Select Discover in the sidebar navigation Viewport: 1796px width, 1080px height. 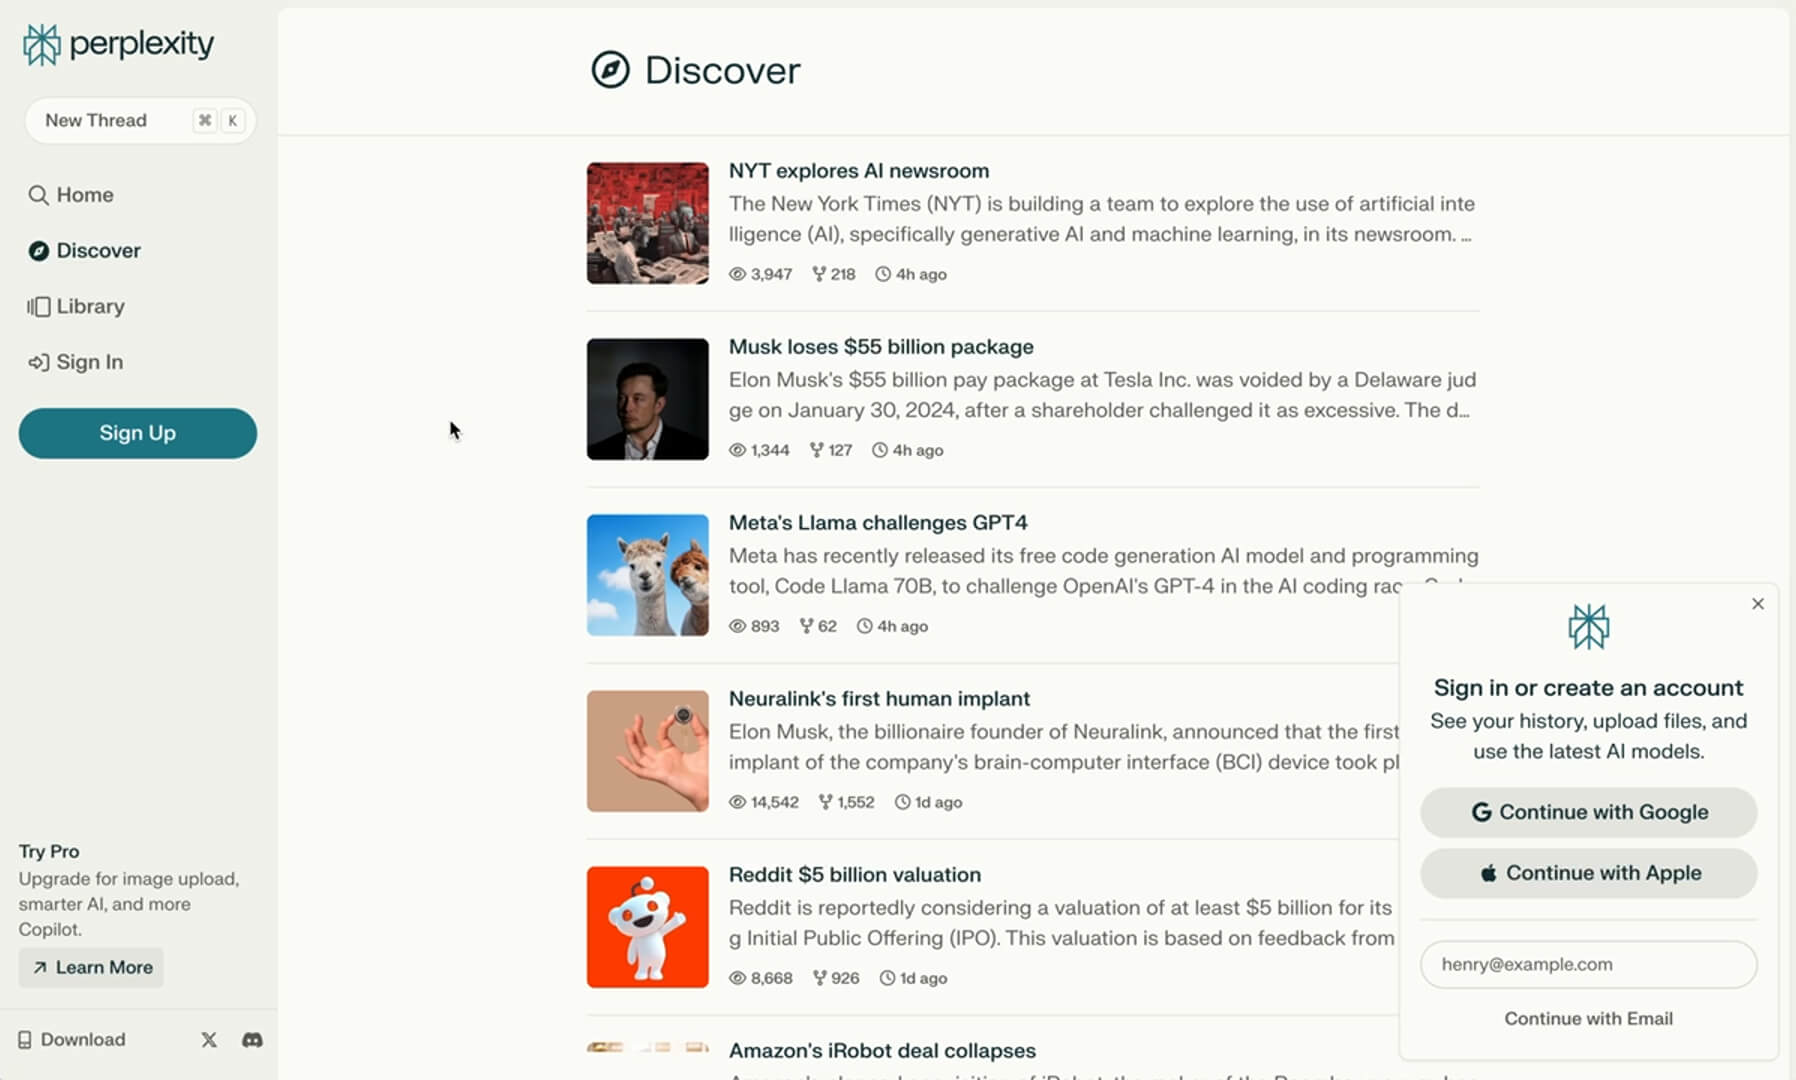pos(98,250)
